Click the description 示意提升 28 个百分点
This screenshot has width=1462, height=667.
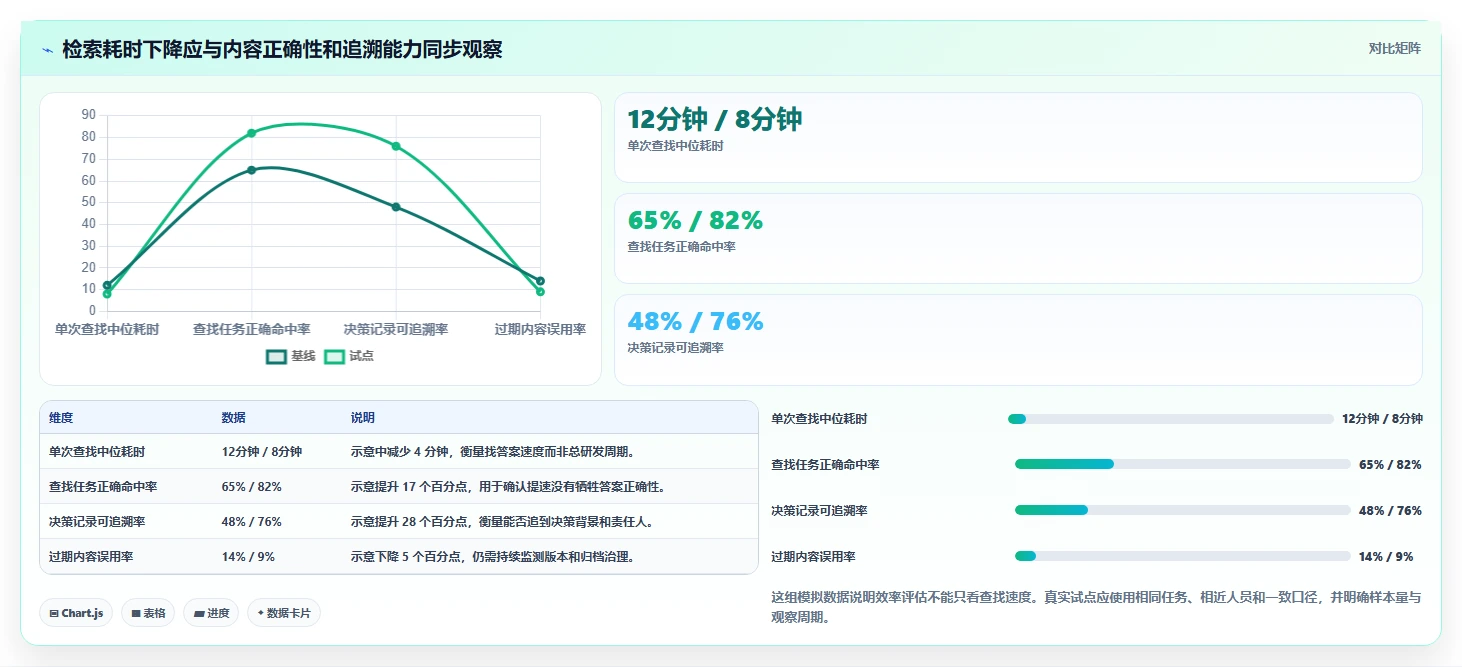(x=503, y=522)
